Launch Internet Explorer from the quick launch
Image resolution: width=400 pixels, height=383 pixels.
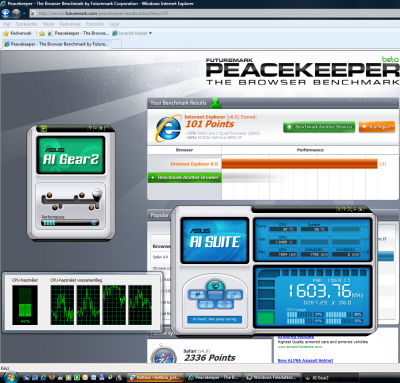(43, 378)
